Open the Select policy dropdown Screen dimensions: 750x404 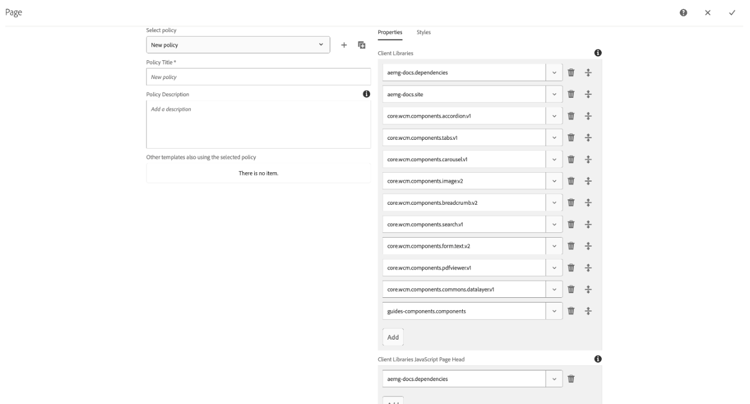(x=238, y=45)
